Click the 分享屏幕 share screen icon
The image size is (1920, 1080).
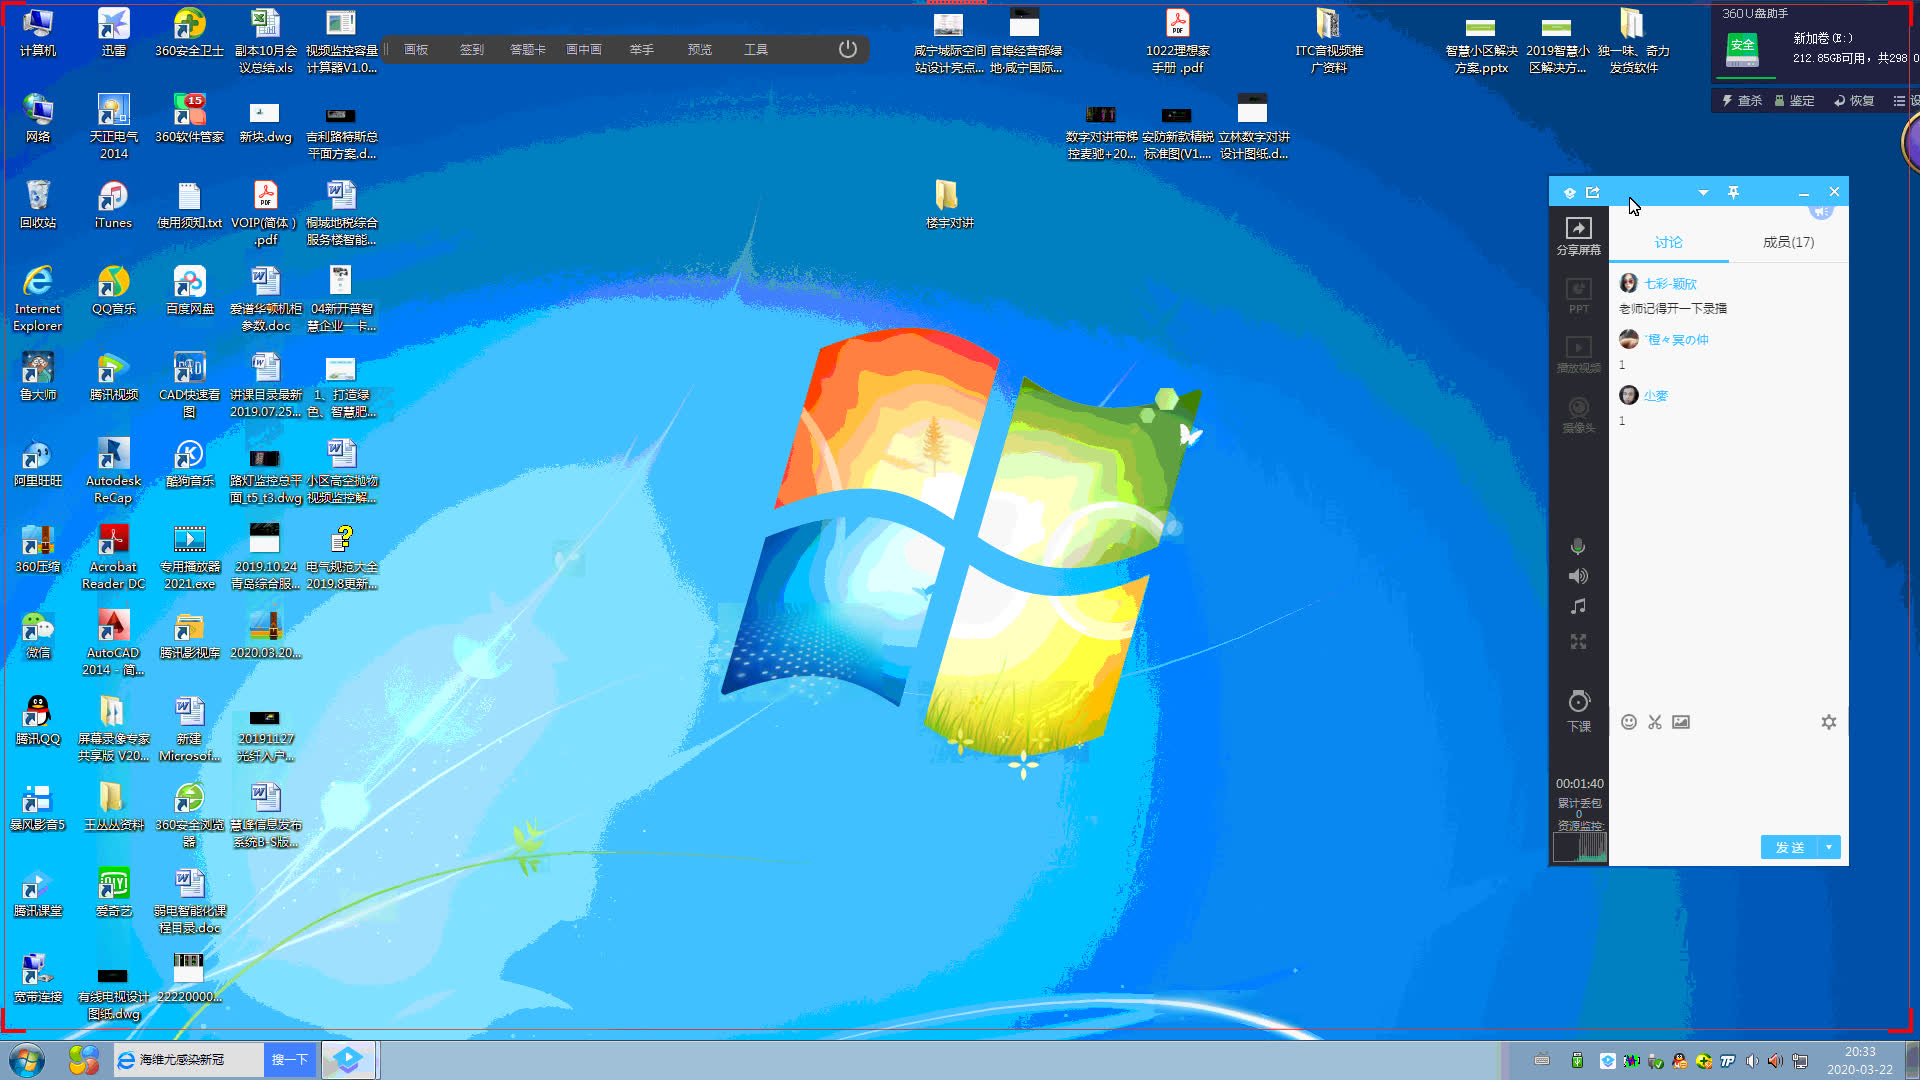point(1578,236)
